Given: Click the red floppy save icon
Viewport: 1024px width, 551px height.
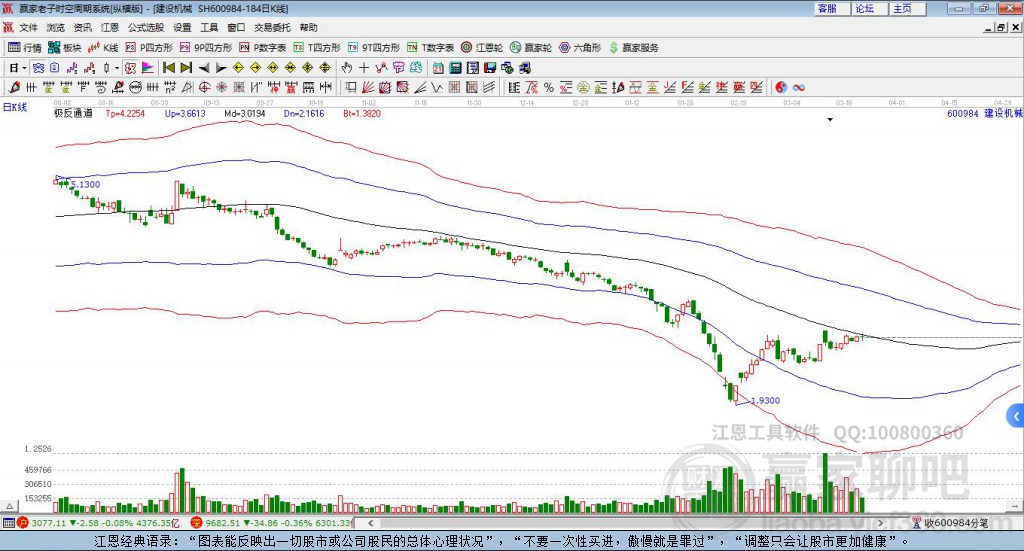Looking at the screenshot, I should point(490,68).
